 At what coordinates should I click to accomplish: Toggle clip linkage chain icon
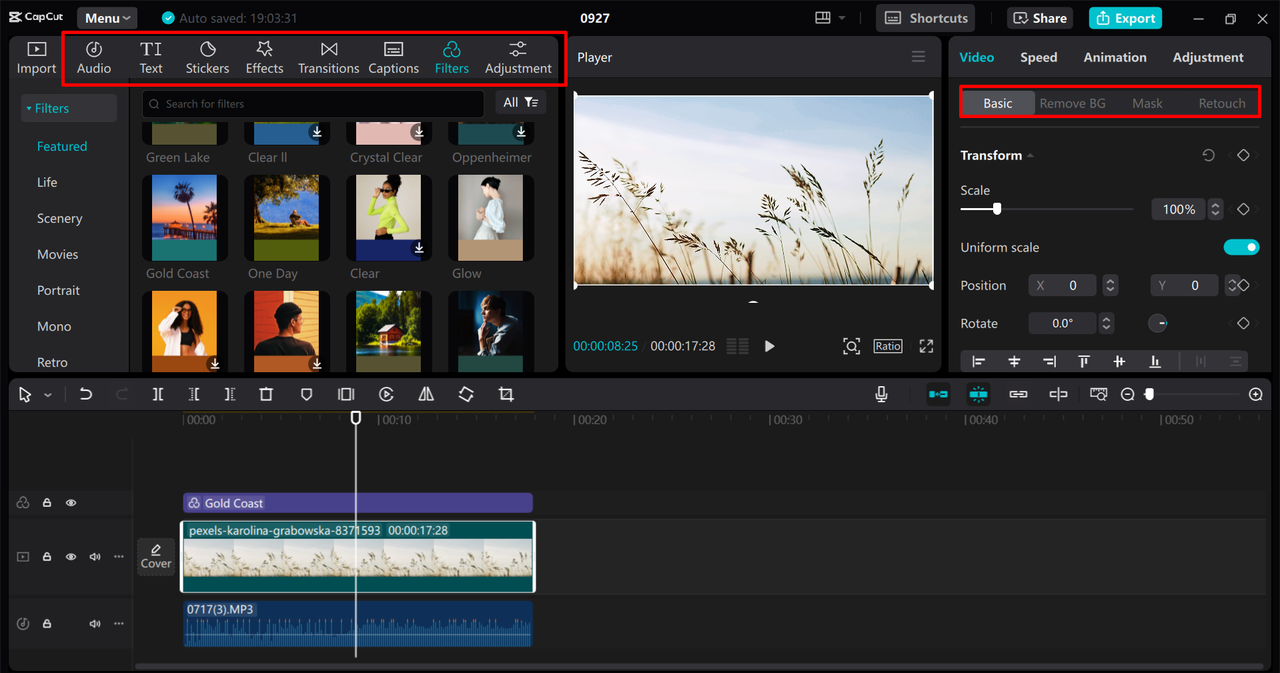click(1018, 395)
